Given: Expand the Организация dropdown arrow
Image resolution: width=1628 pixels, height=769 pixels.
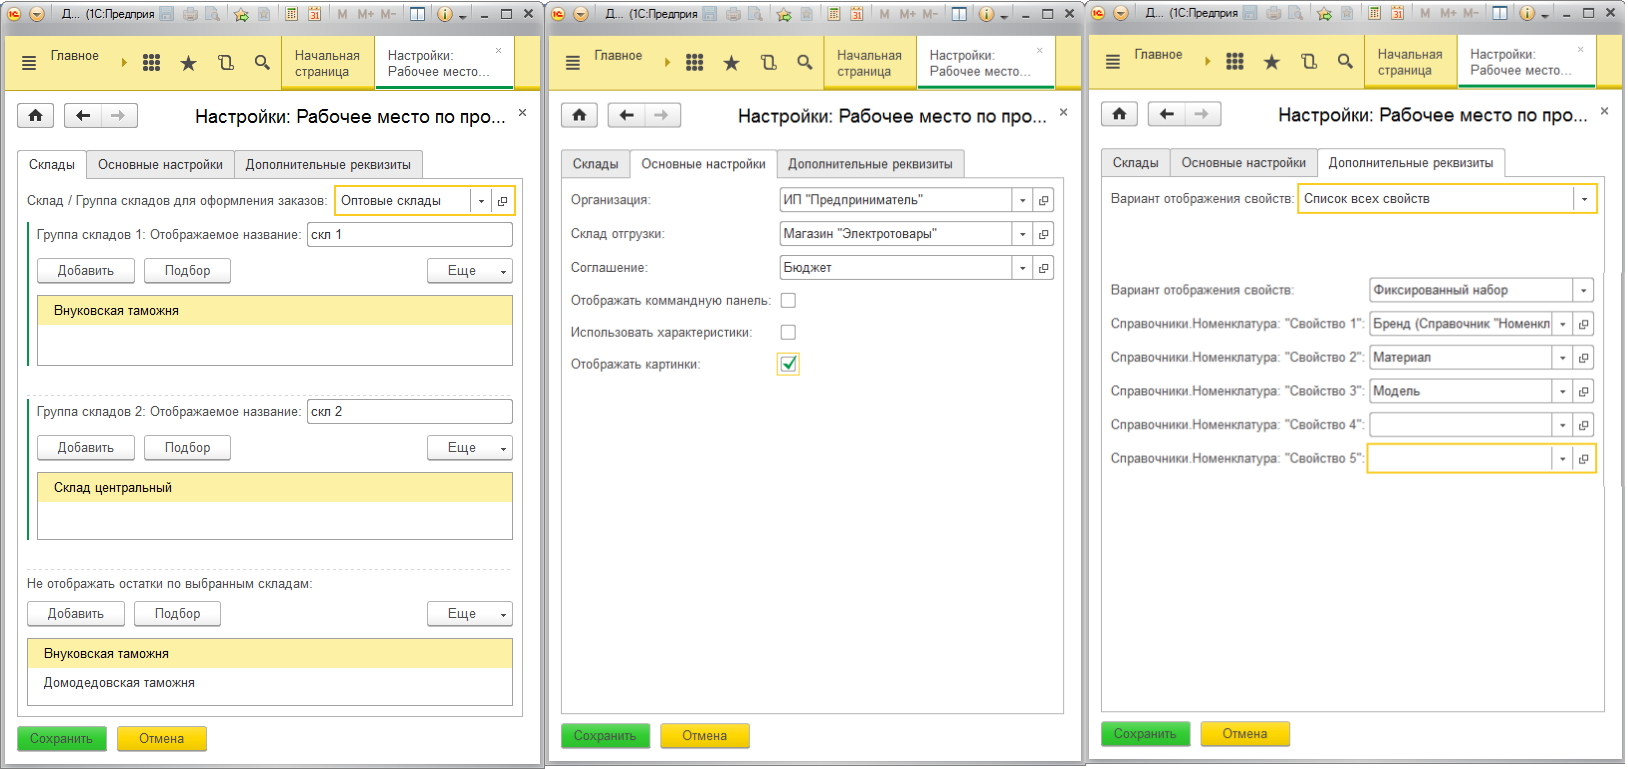Looking at the screenshot, I should [1023, 200].
